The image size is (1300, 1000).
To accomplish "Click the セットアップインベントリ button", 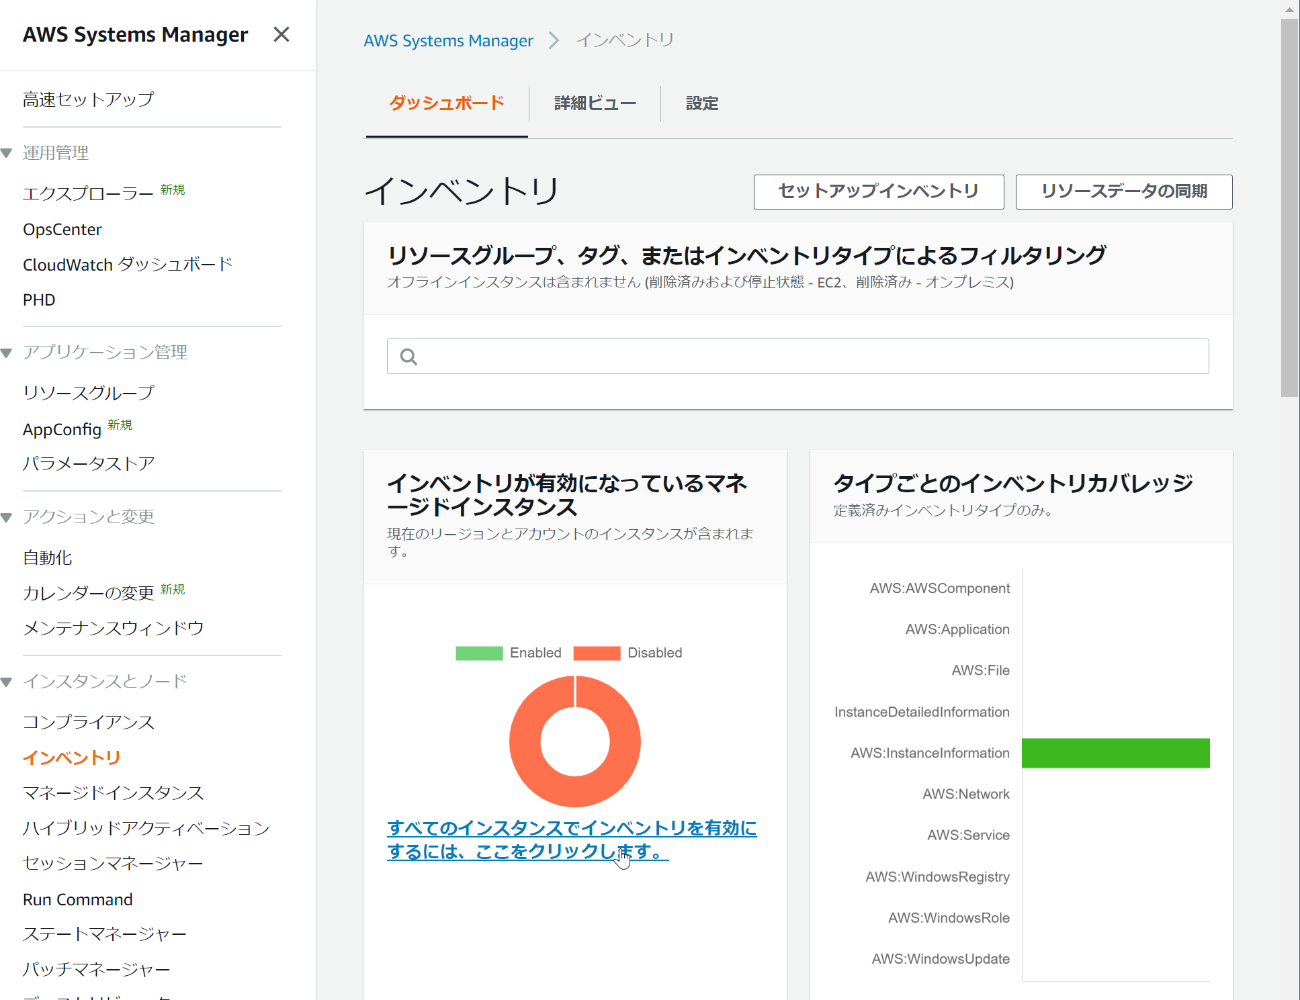I will [x=879, y=191].
